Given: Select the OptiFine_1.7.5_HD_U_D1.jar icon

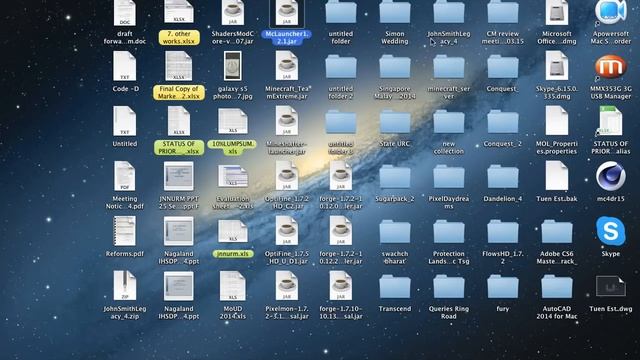Looking at the screenshot, I should (x=287, y=231).
